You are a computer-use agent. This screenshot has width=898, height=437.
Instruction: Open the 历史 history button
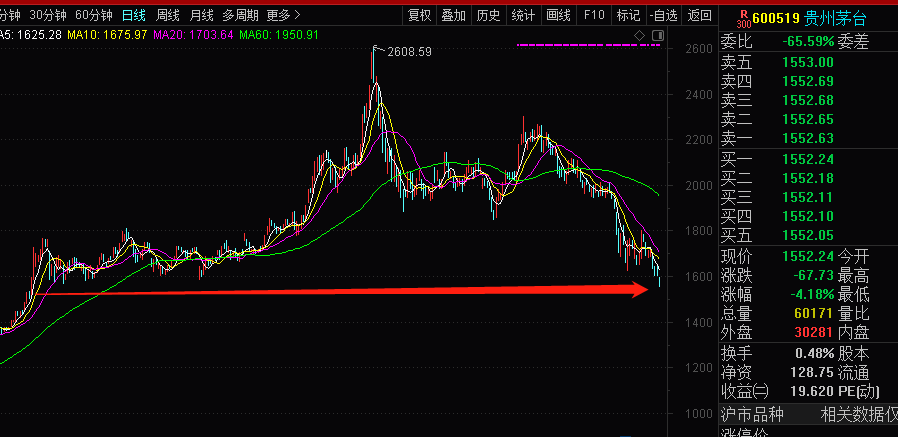(488, 15)
